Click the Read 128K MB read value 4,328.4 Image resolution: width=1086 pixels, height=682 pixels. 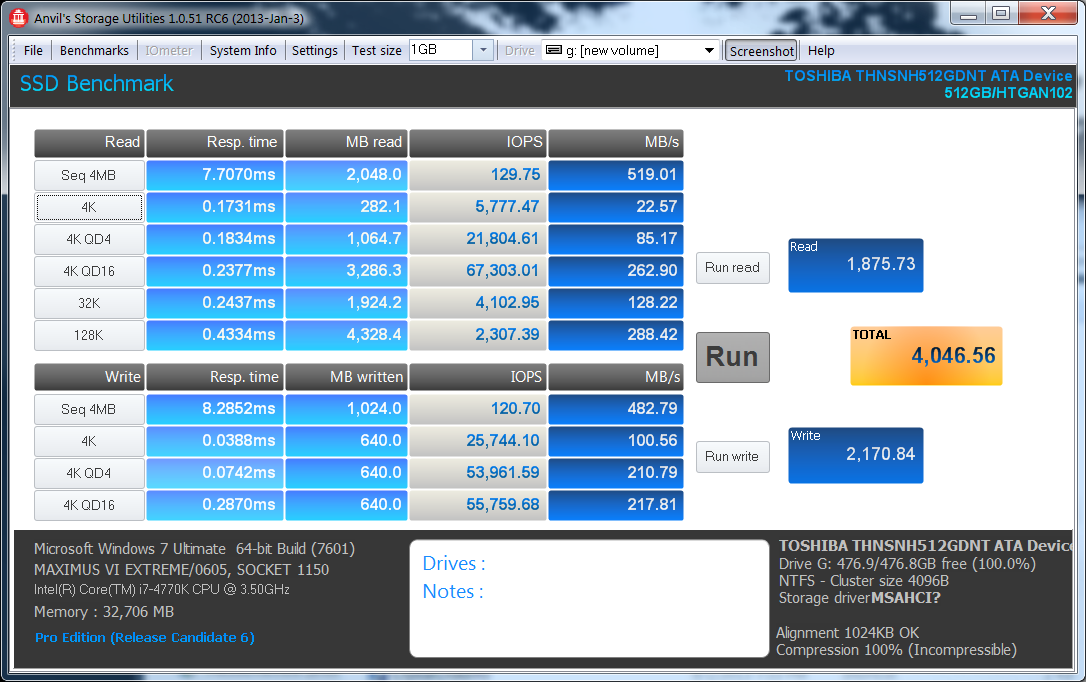346,334
